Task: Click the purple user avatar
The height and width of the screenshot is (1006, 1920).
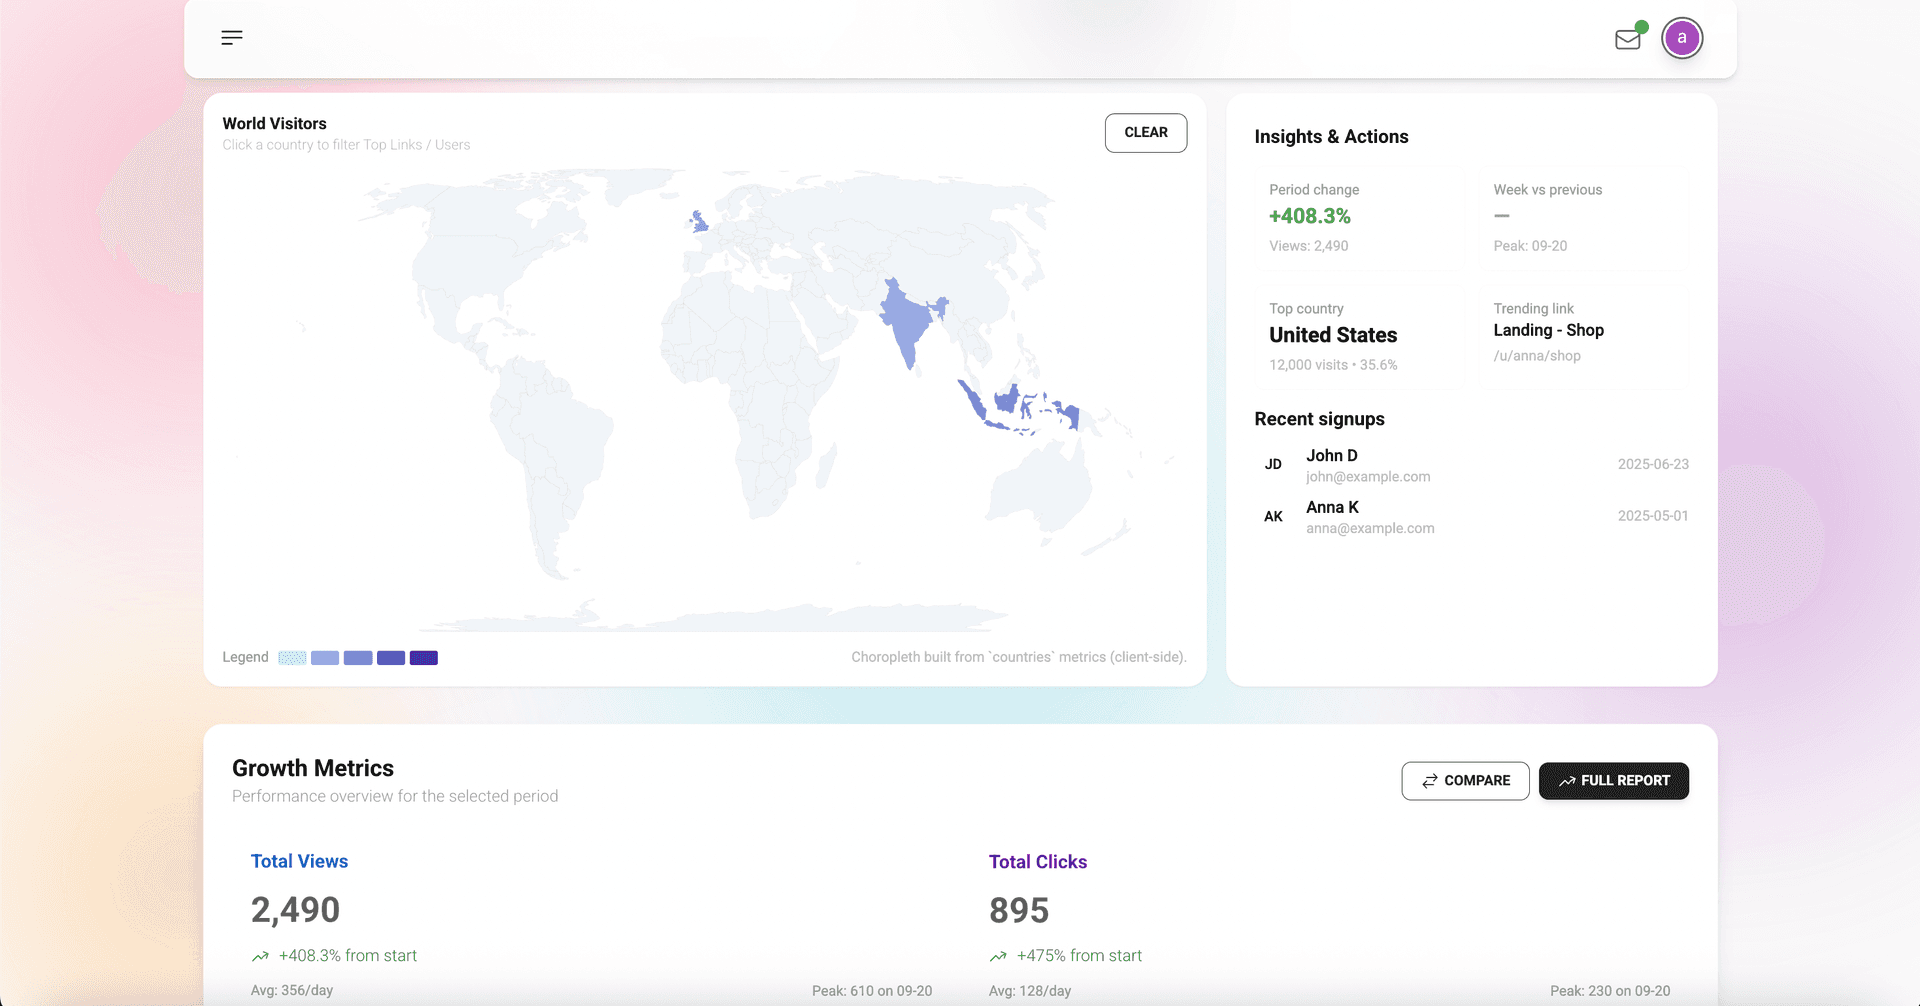Action: (1682, 38)
